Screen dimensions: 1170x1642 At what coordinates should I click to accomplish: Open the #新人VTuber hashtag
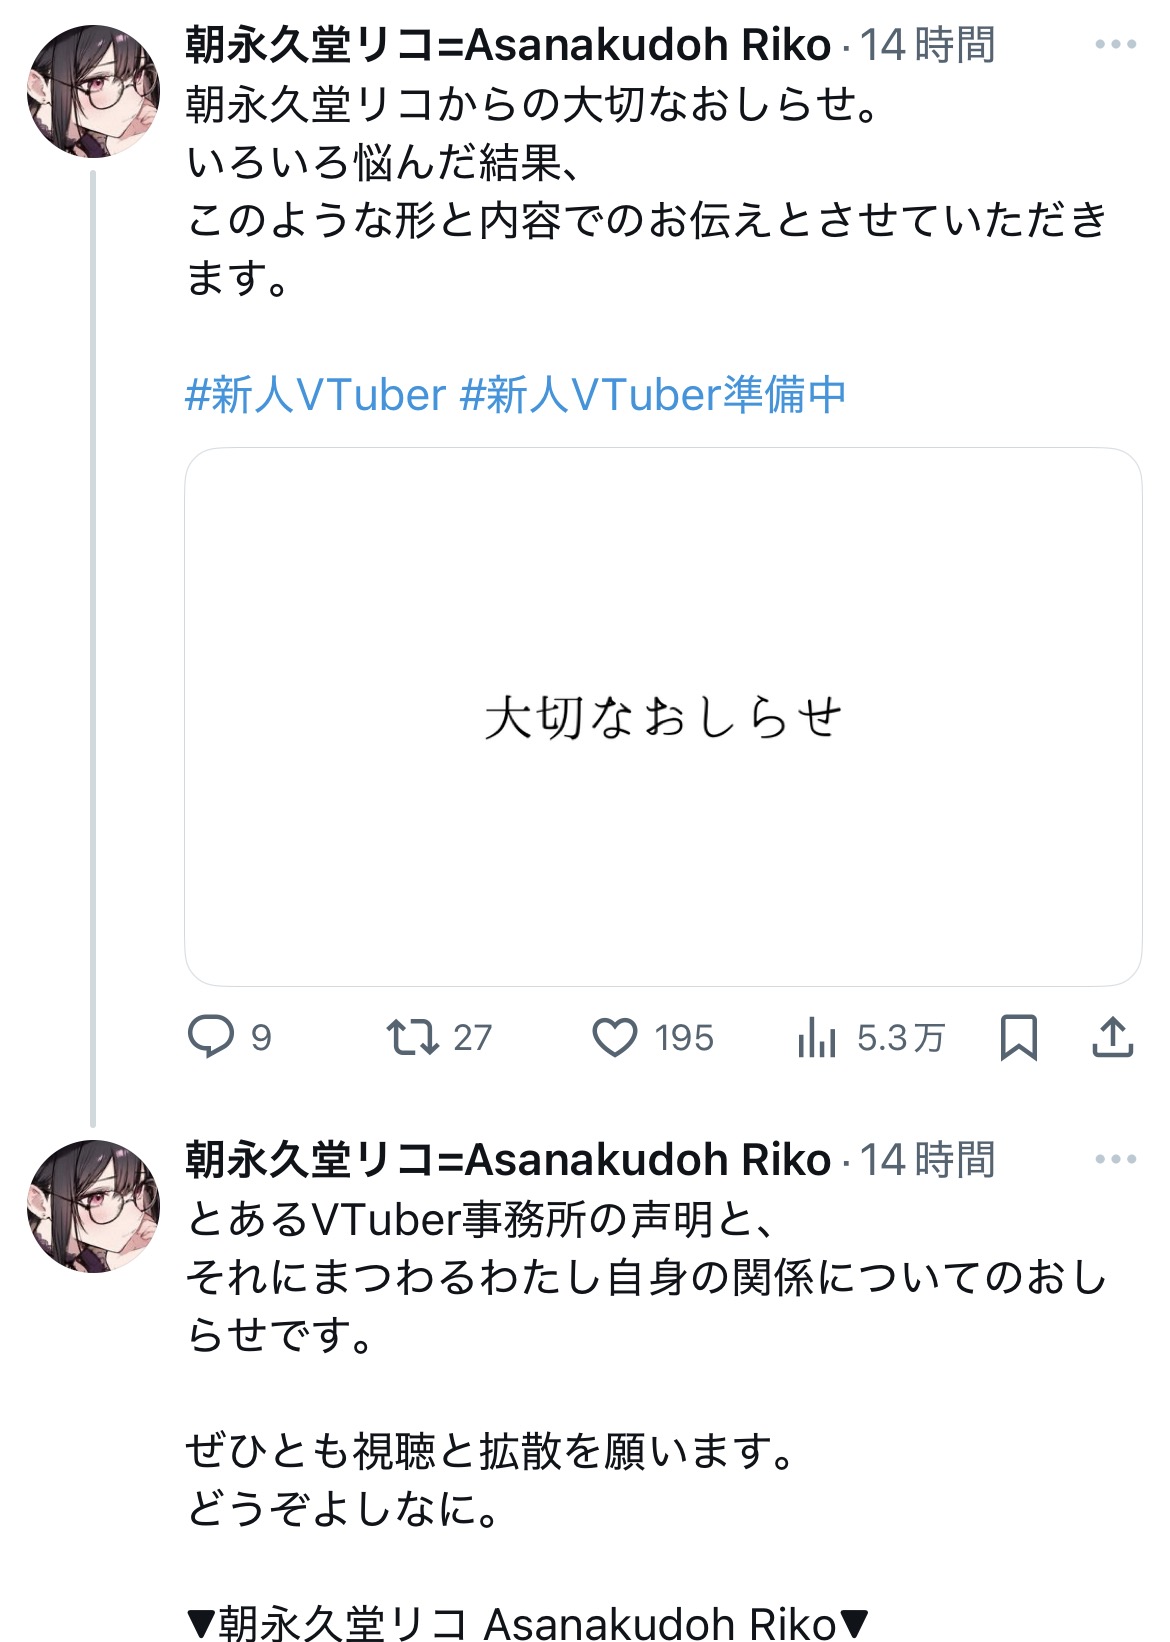[315, 395]
